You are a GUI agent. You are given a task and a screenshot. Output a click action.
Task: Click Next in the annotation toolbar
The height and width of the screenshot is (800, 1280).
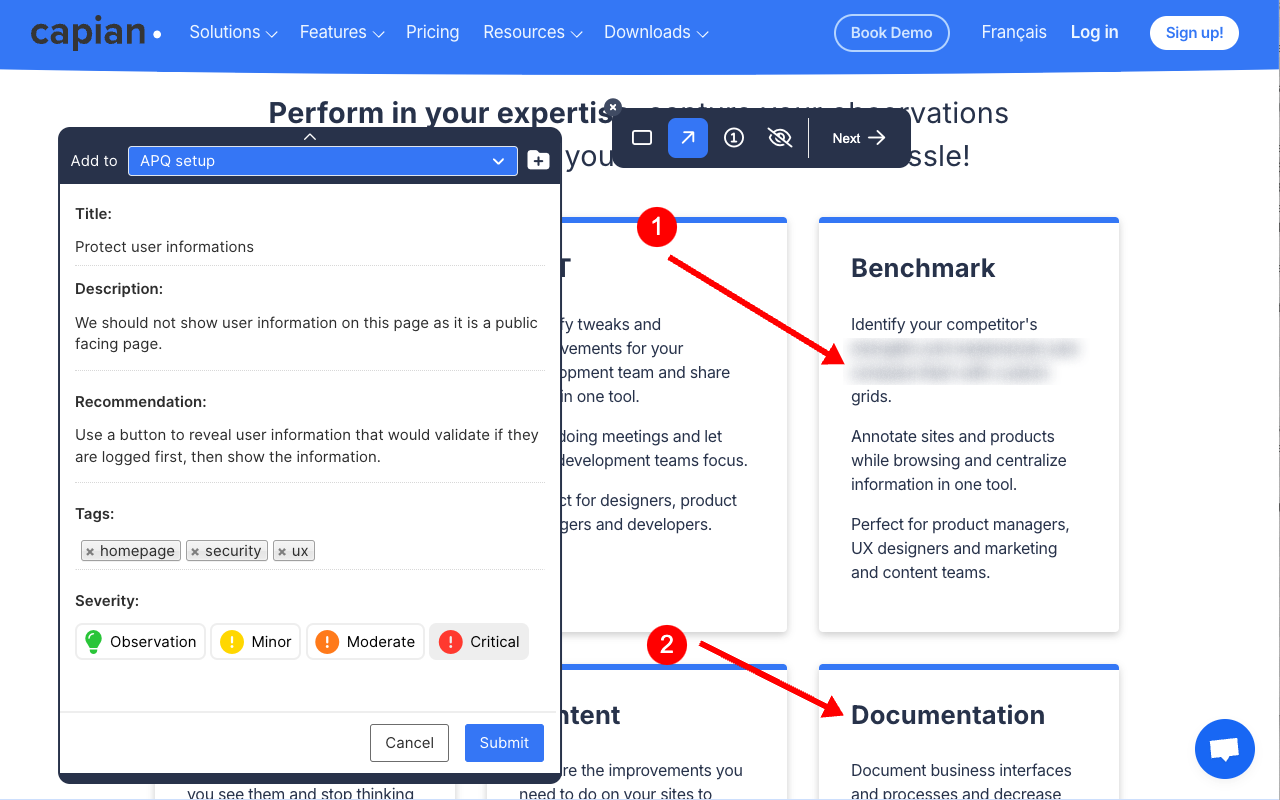(859, 138)
